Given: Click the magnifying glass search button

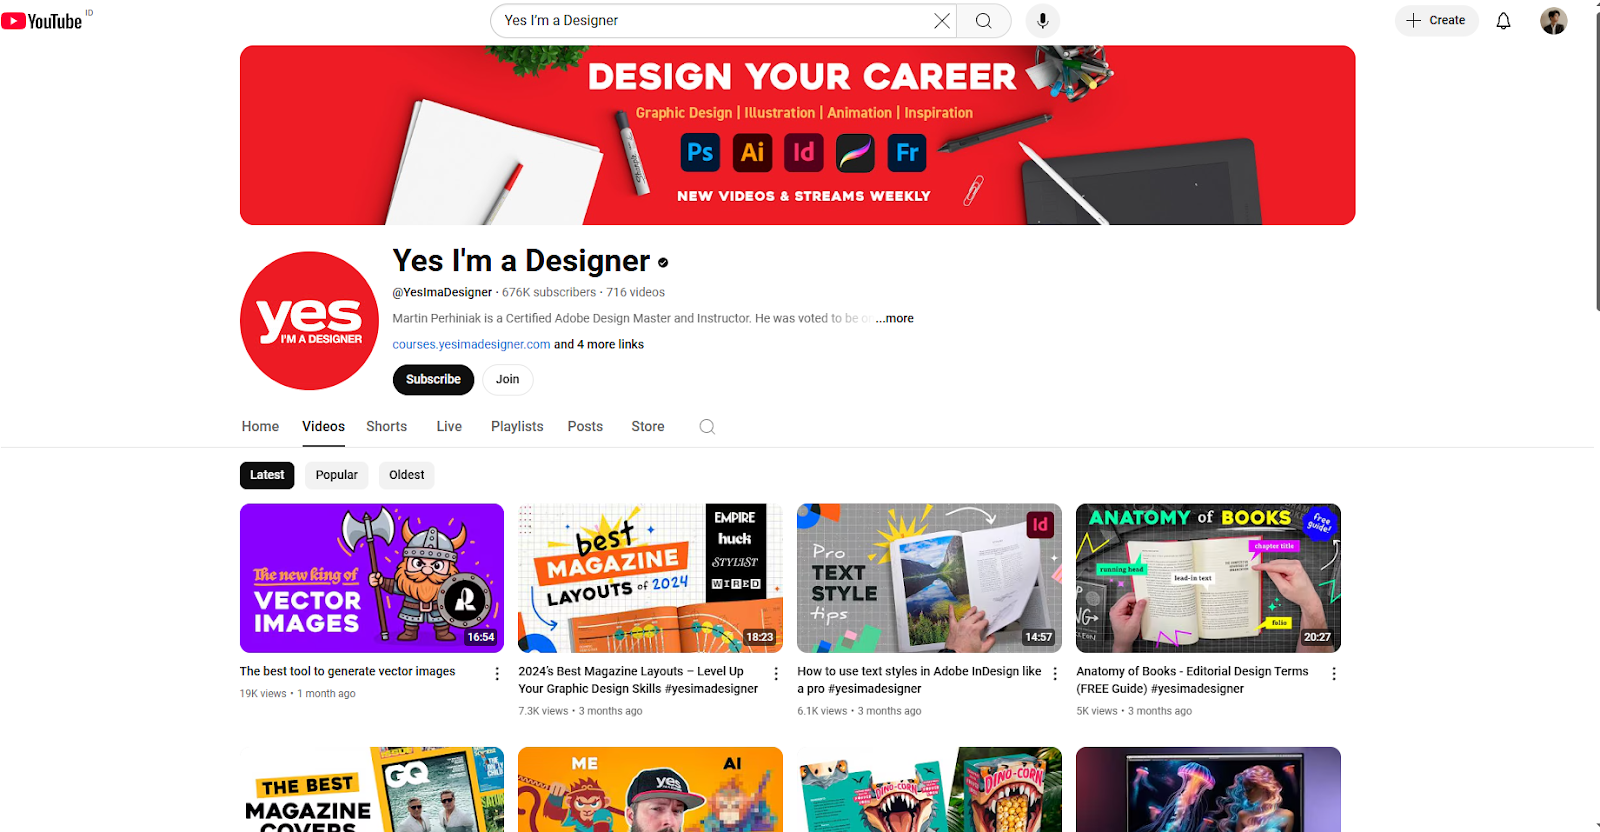Looking at the screenshot, I should [984, 21].
